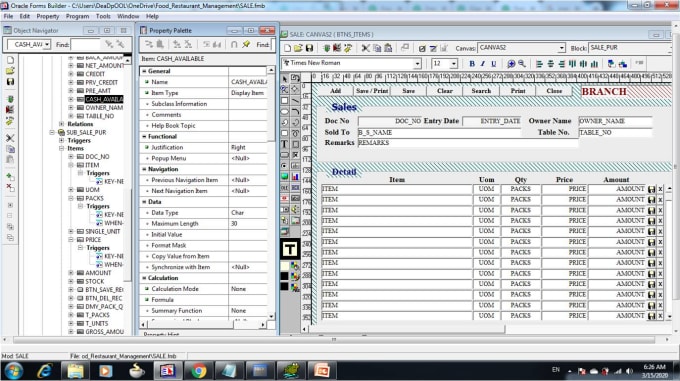Click Run Form Debug icon in Navigator sidebar

pos(10,110)
